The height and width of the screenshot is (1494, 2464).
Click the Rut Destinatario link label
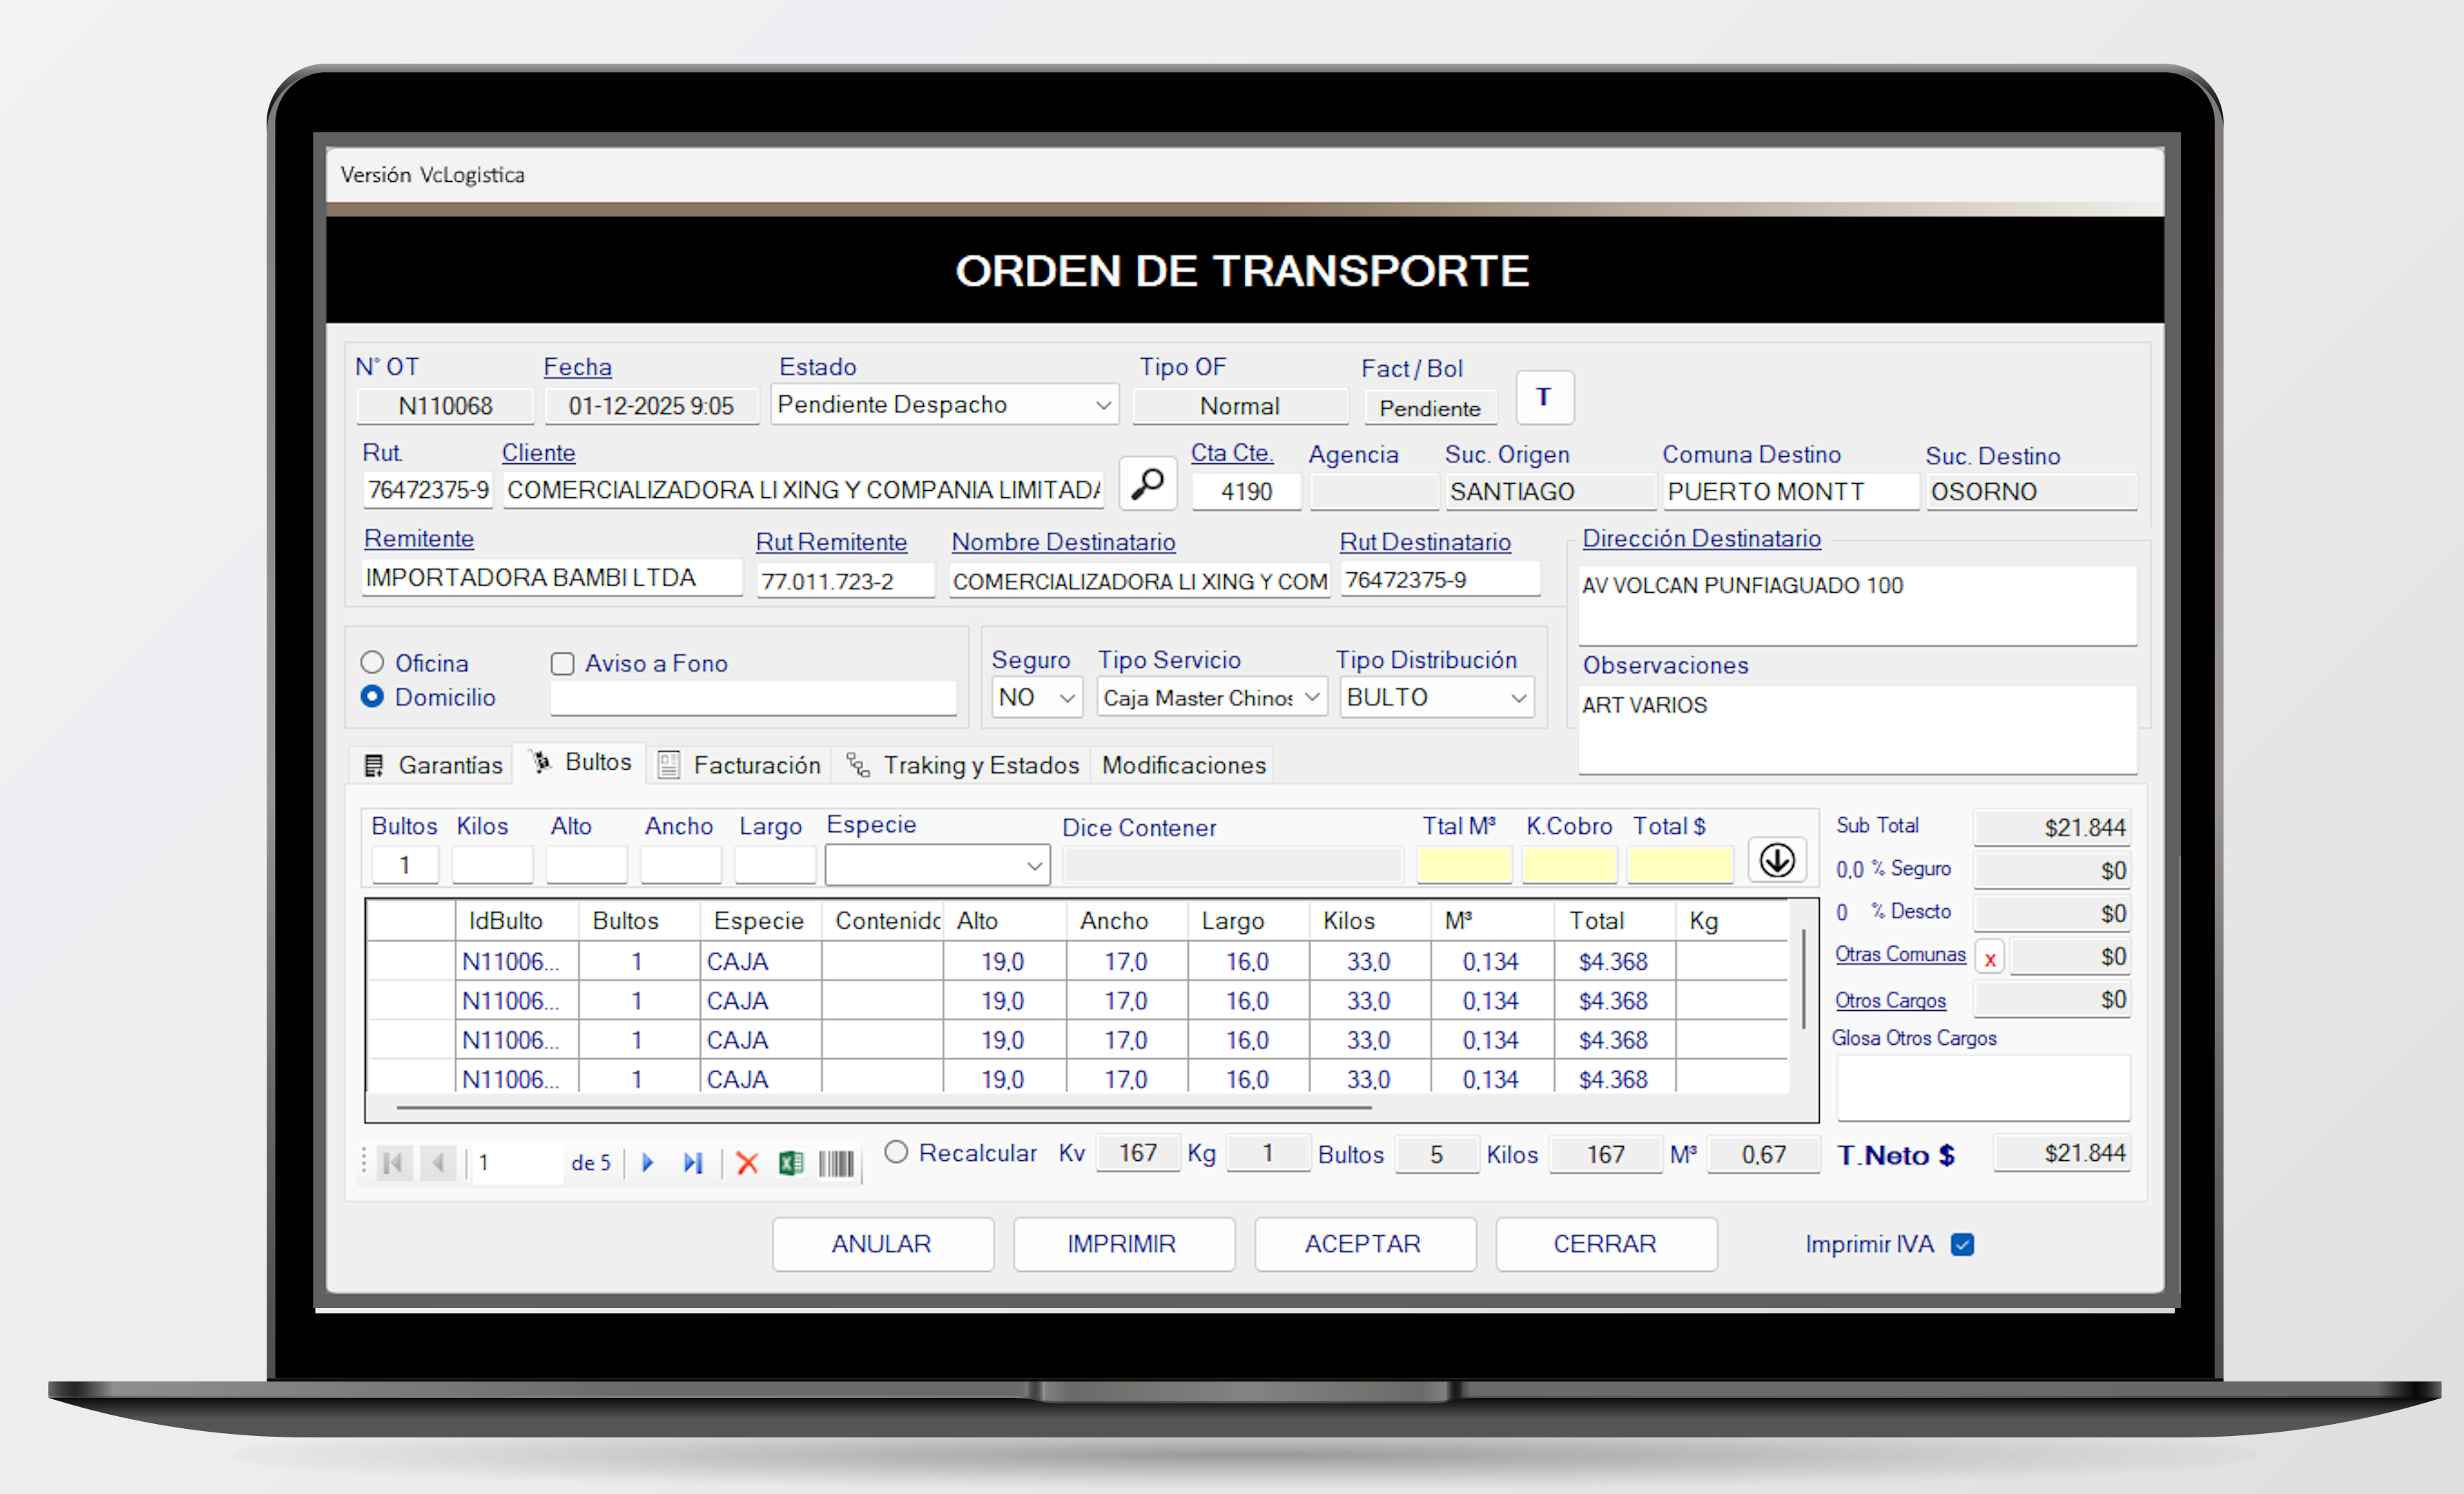pyautogui.click(x=1425, y=542)
